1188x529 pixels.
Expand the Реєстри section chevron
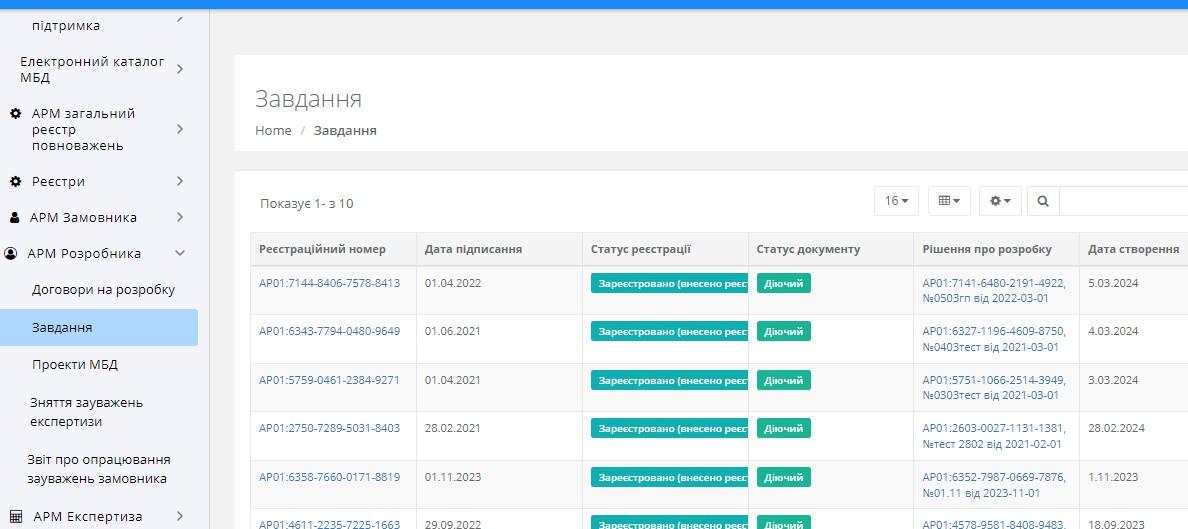click(180, 182)
